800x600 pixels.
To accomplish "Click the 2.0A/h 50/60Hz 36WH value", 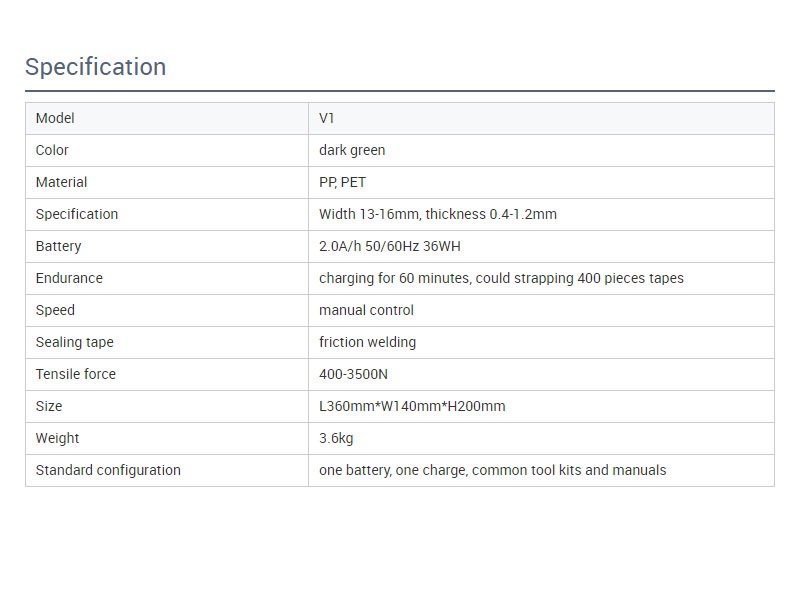I will (390, 246).
